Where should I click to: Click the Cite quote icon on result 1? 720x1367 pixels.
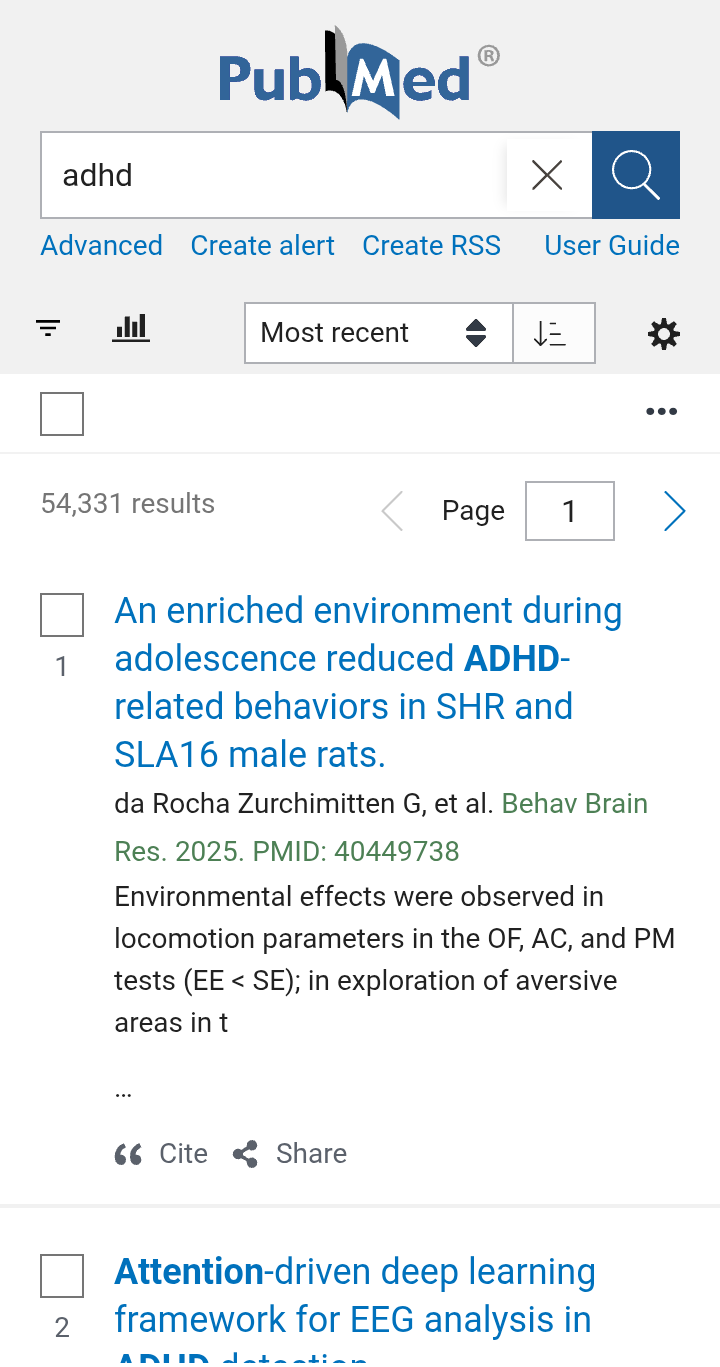pos(129,1155)
